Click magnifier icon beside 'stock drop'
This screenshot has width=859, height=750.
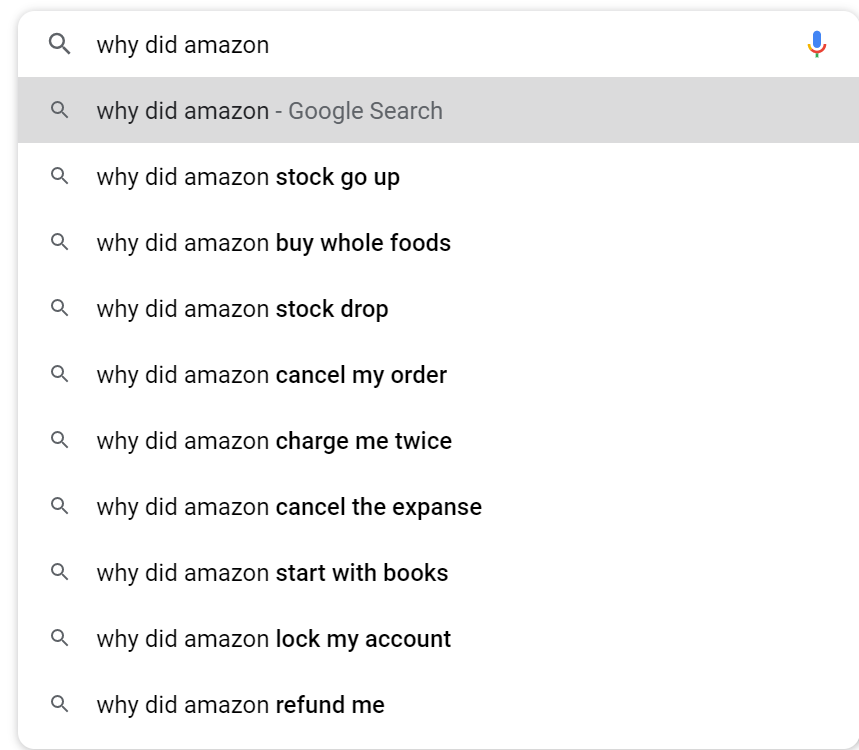click(x=59, y=308)
